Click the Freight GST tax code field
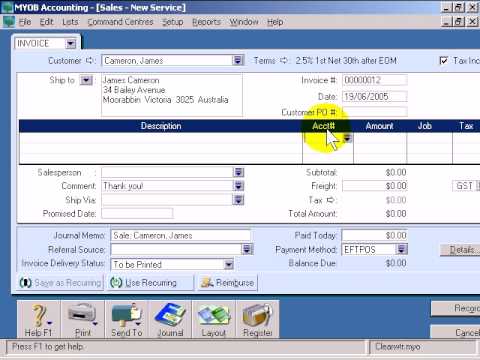Image resolution: width=480 pixels, height=360 pixels. tap(465, 186)
